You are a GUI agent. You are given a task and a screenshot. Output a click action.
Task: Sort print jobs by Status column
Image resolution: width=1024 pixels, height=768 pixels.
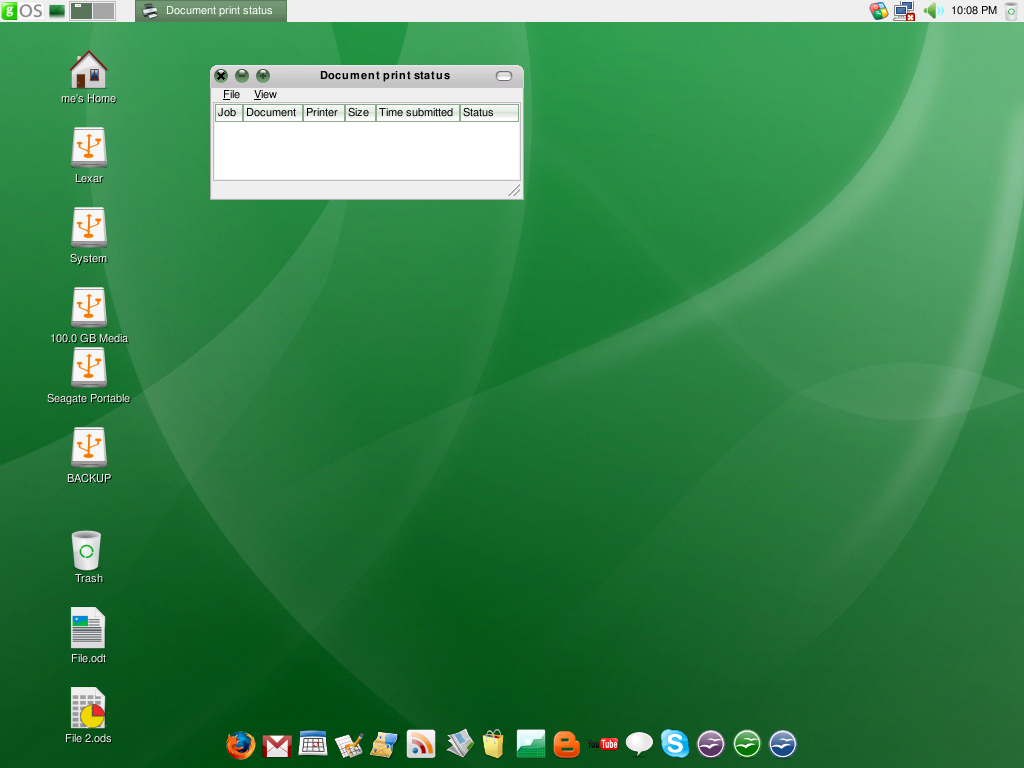tap(489, 112)
